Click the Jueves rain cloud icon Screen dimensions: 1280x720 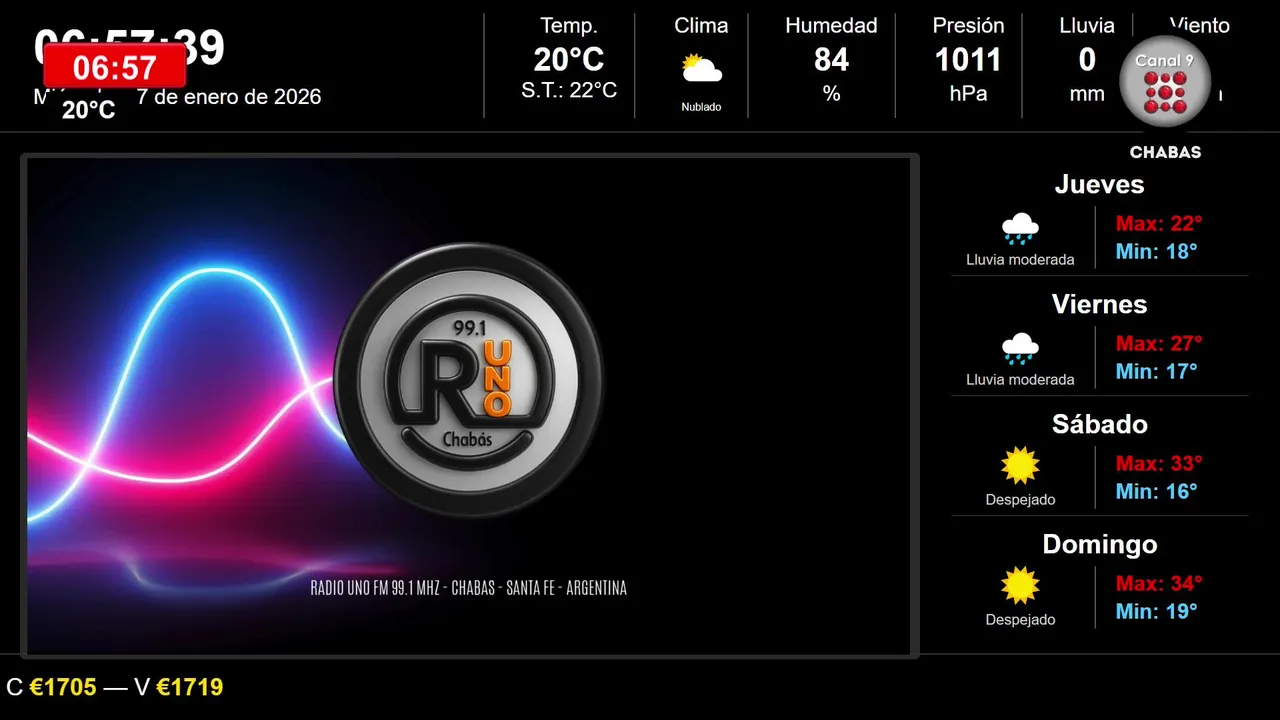click(x=1020, y=229)
